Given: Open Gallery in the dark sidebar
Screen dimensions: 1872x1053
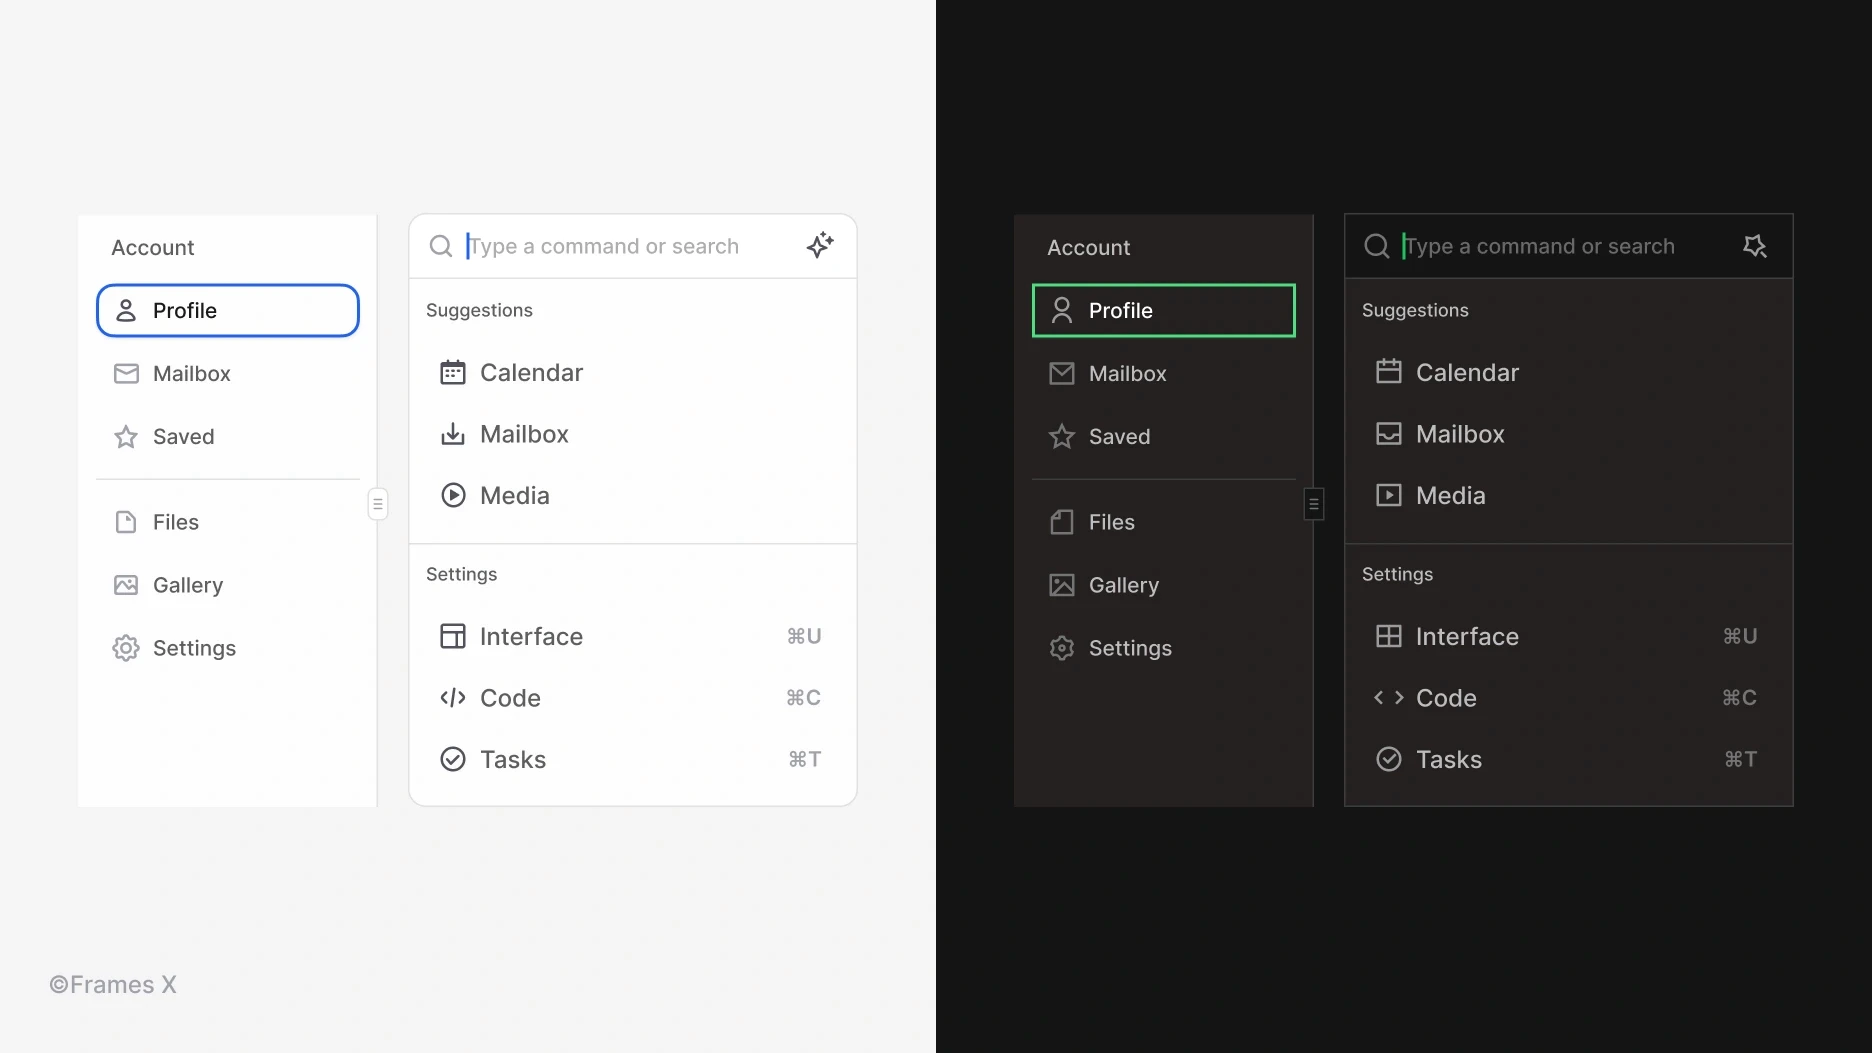Looking at the screenshot, I should tap(1164, 585).
